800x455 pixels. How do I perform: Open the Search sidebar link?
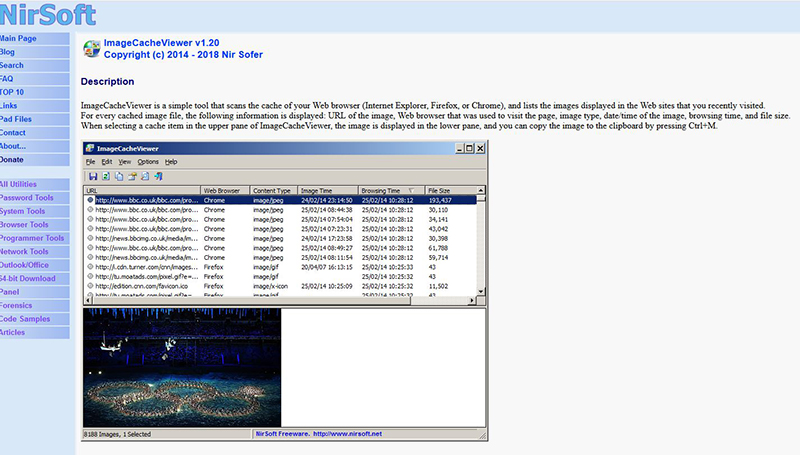point(34,65)
